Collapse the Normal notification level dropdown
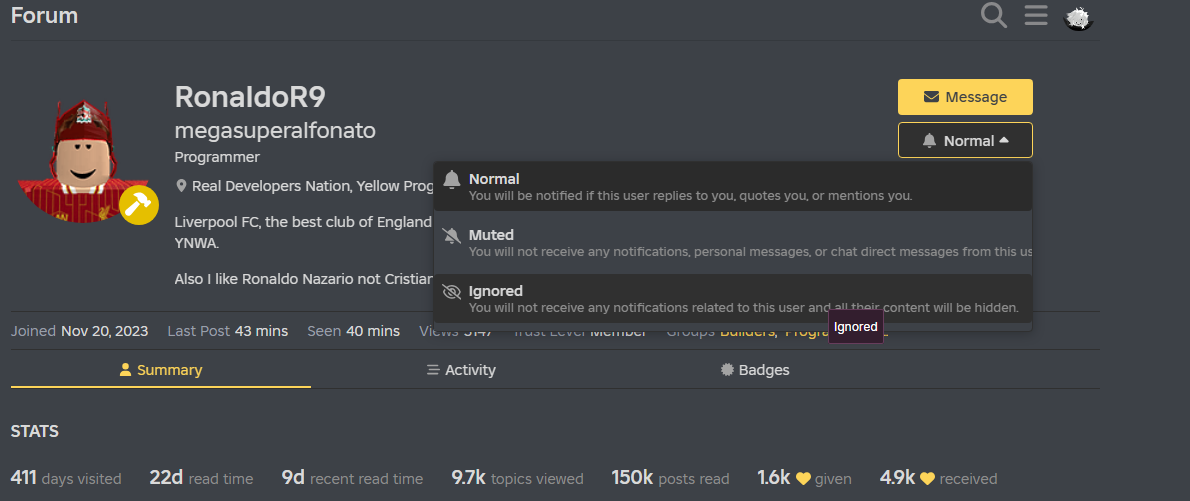The image size is (1190, 501). pos(965,141)
